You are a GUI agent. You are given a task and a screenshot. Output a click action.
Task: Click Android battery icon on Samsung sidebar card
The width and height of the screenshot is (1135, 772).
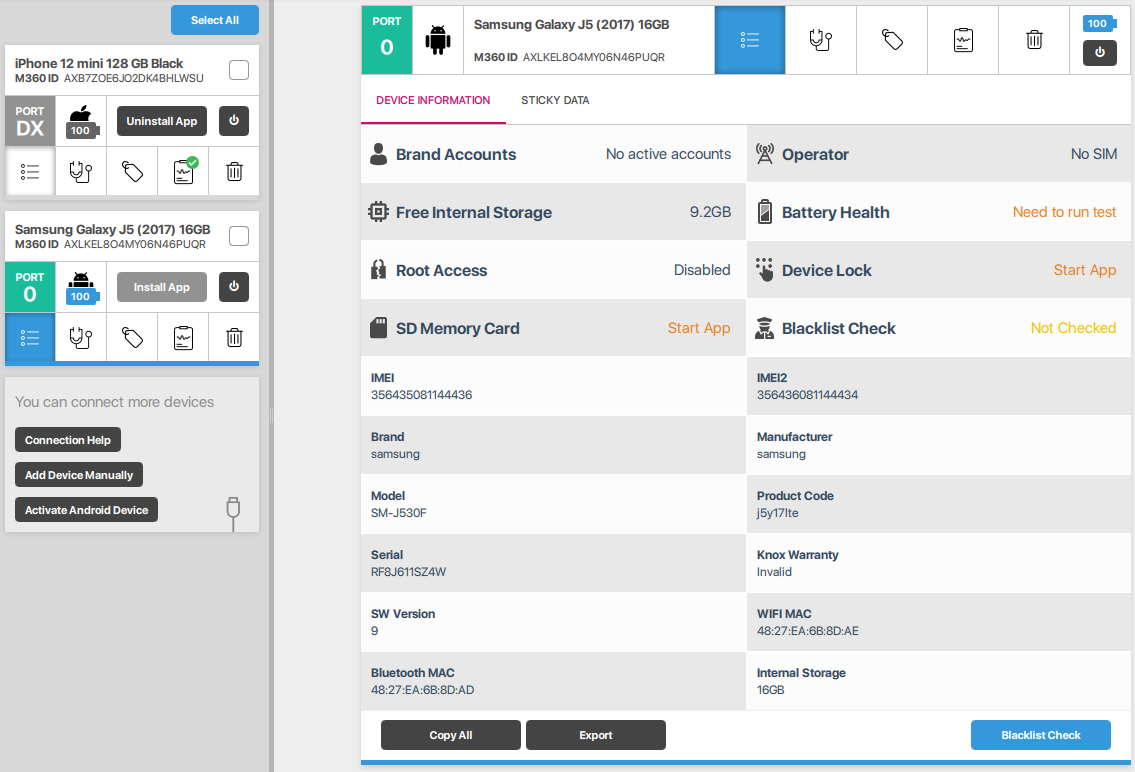pyautogui.click(x=81, y=287)
